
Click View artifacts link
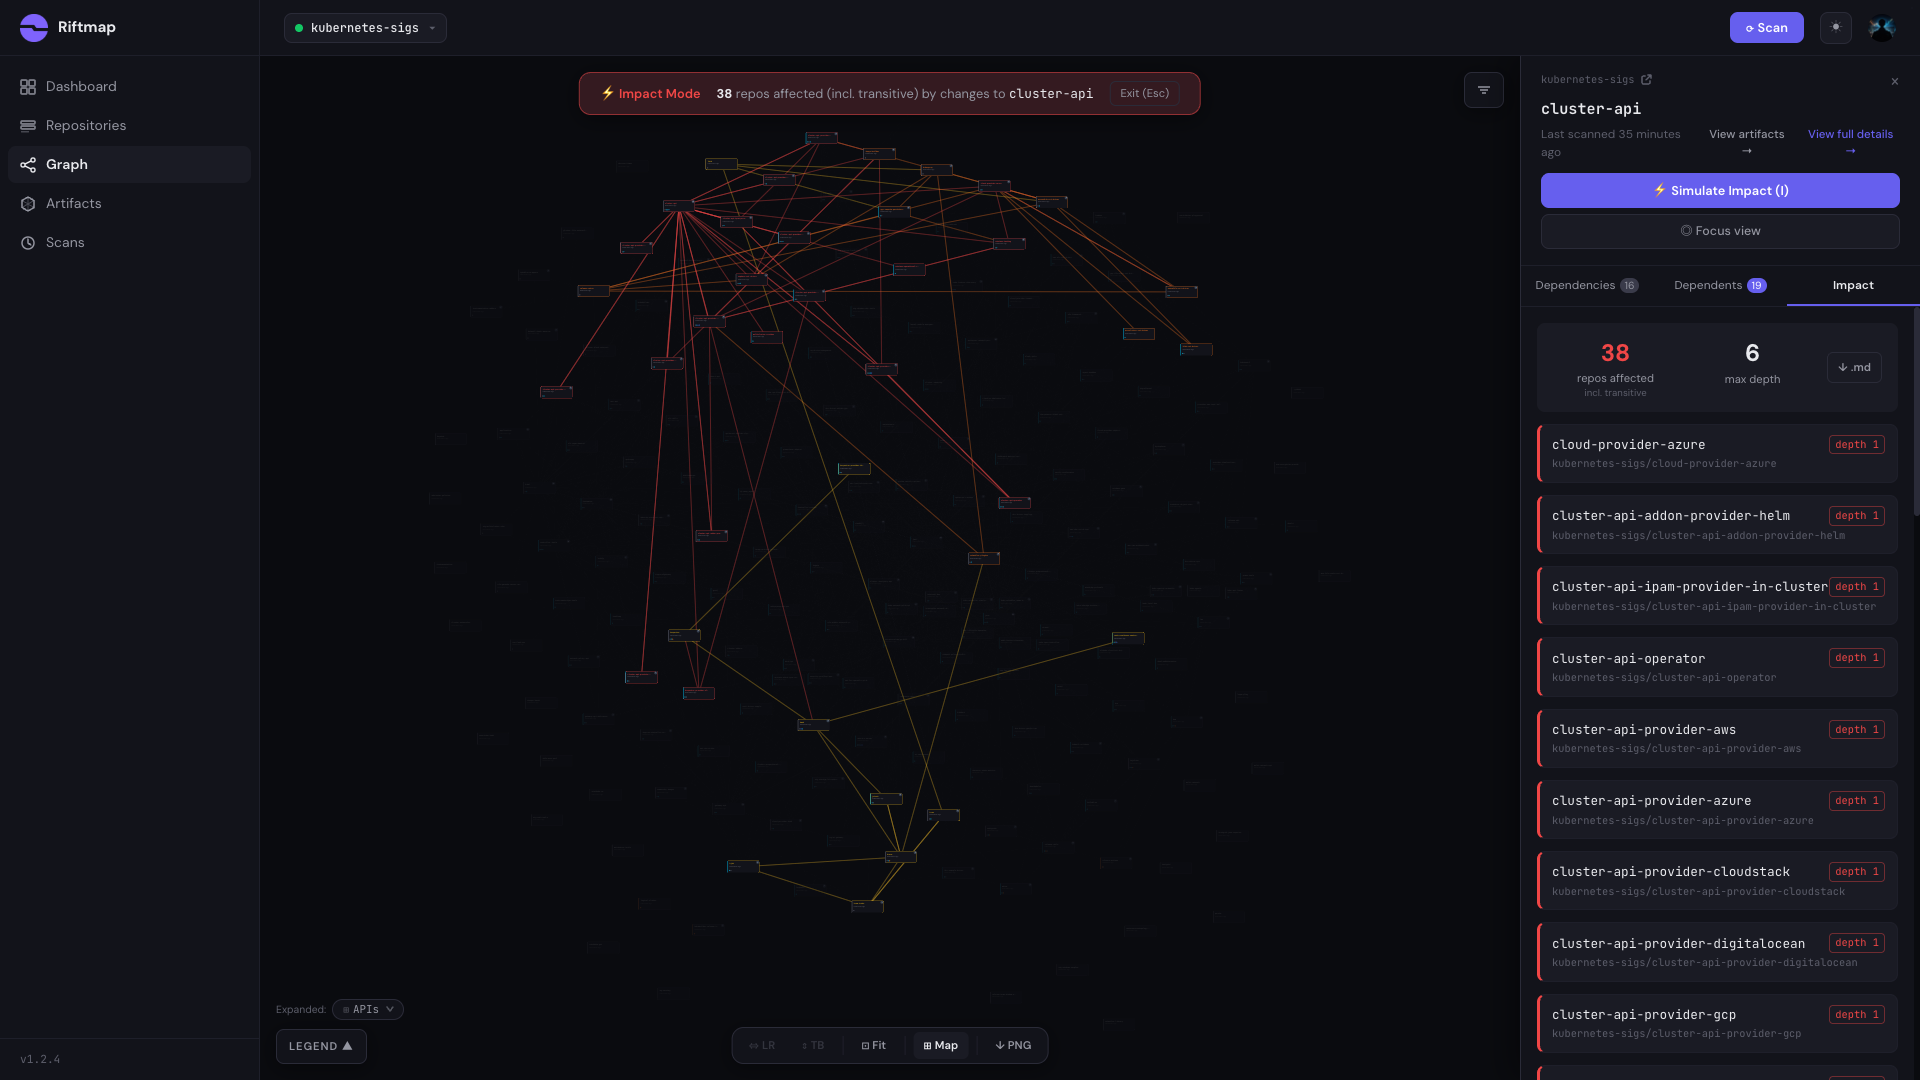click(x=1746, y=142)
